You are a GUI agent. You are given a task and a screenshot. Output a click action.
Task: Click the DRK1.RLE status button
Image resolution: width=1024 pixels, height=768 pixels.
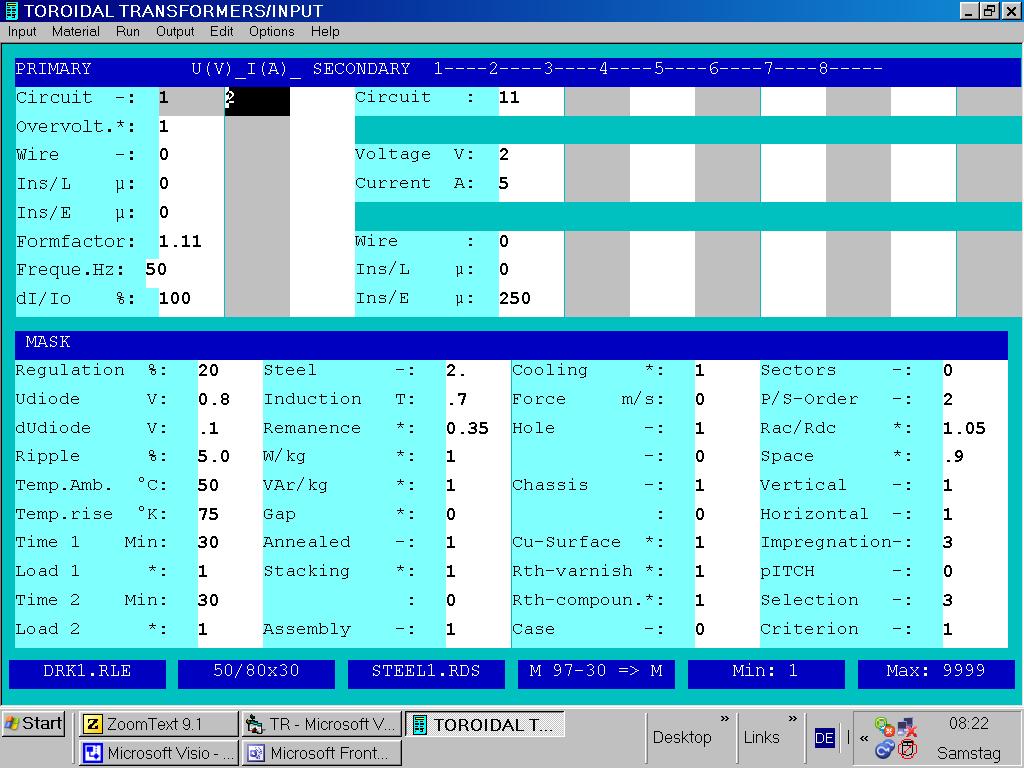pos(87,673)
